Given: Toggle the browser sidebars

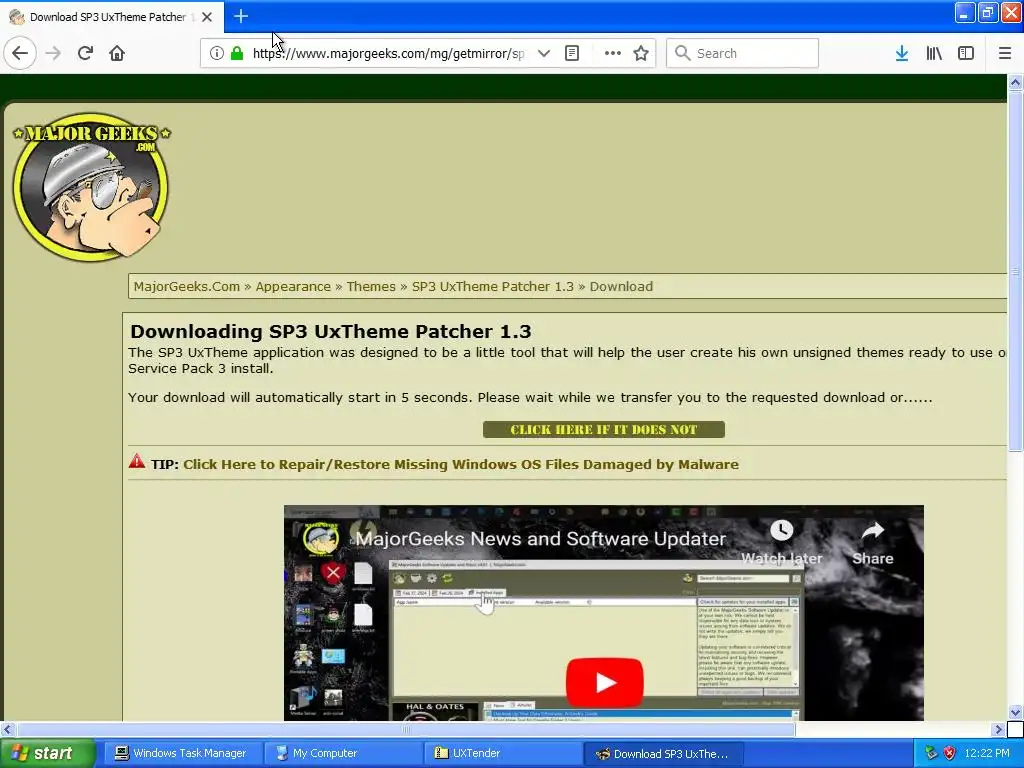Looking at the screenshot, I should [966, 53].
